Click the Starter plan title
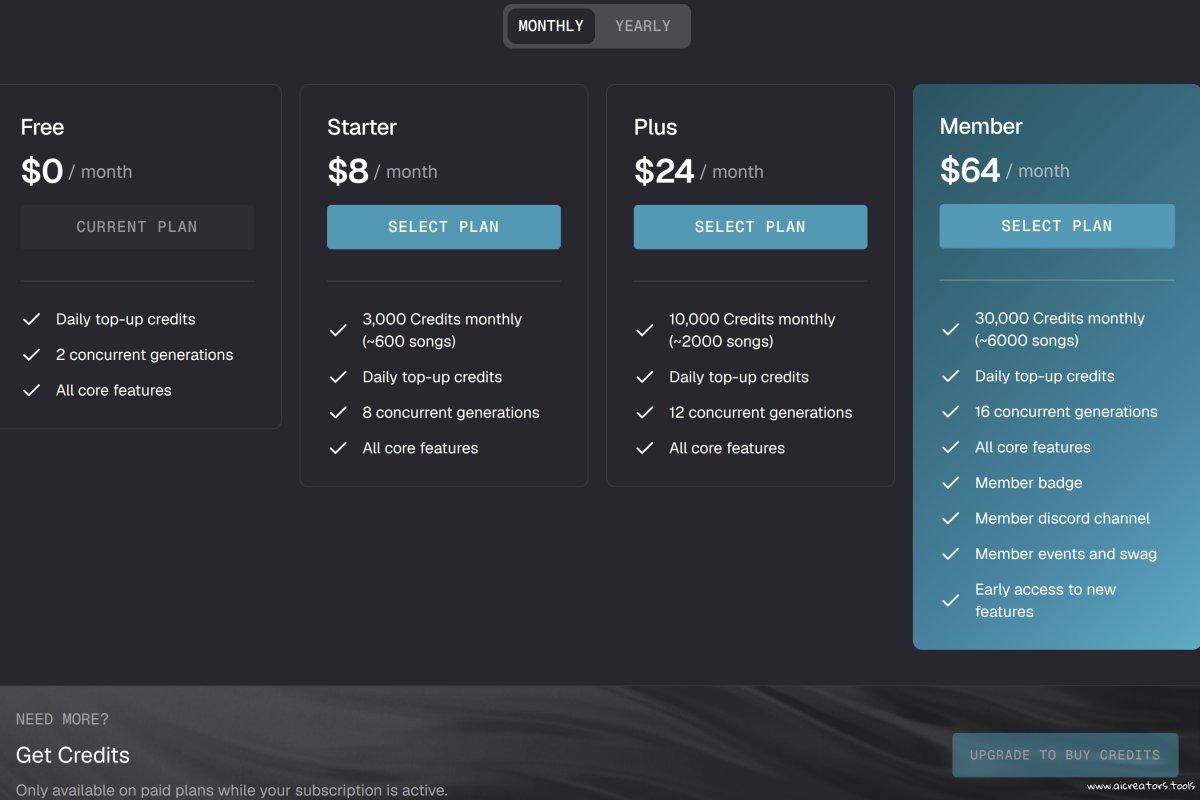The height and width of the screenshot is (800, 1200). [x=362, y=127]
